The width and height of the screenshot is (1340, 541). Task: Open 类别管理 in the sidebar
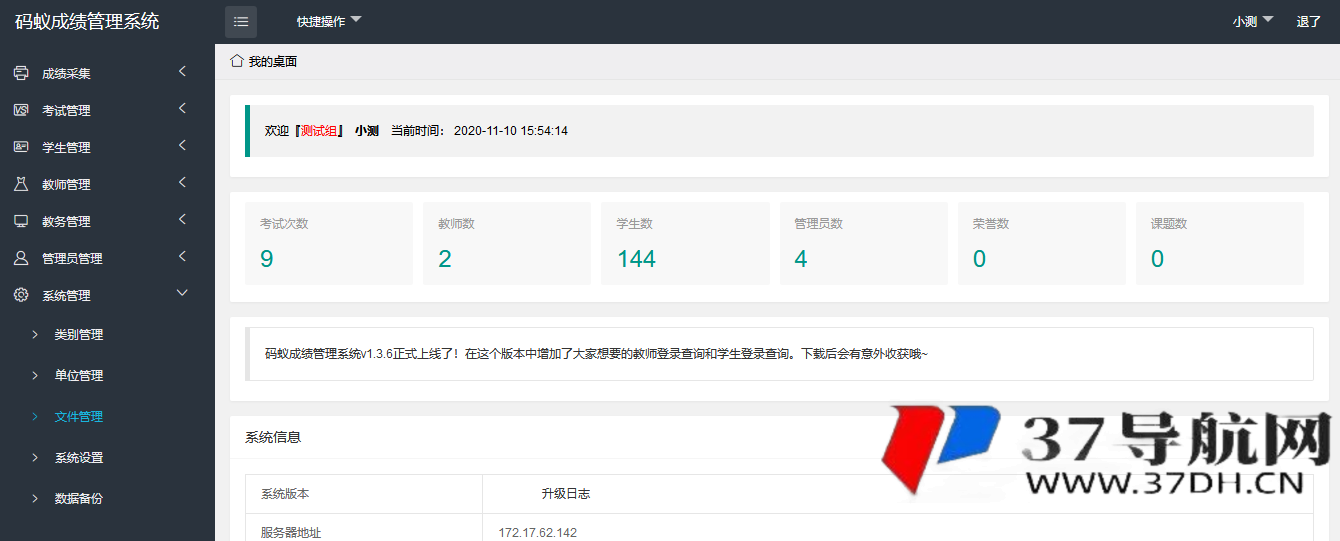click(79, 335)
